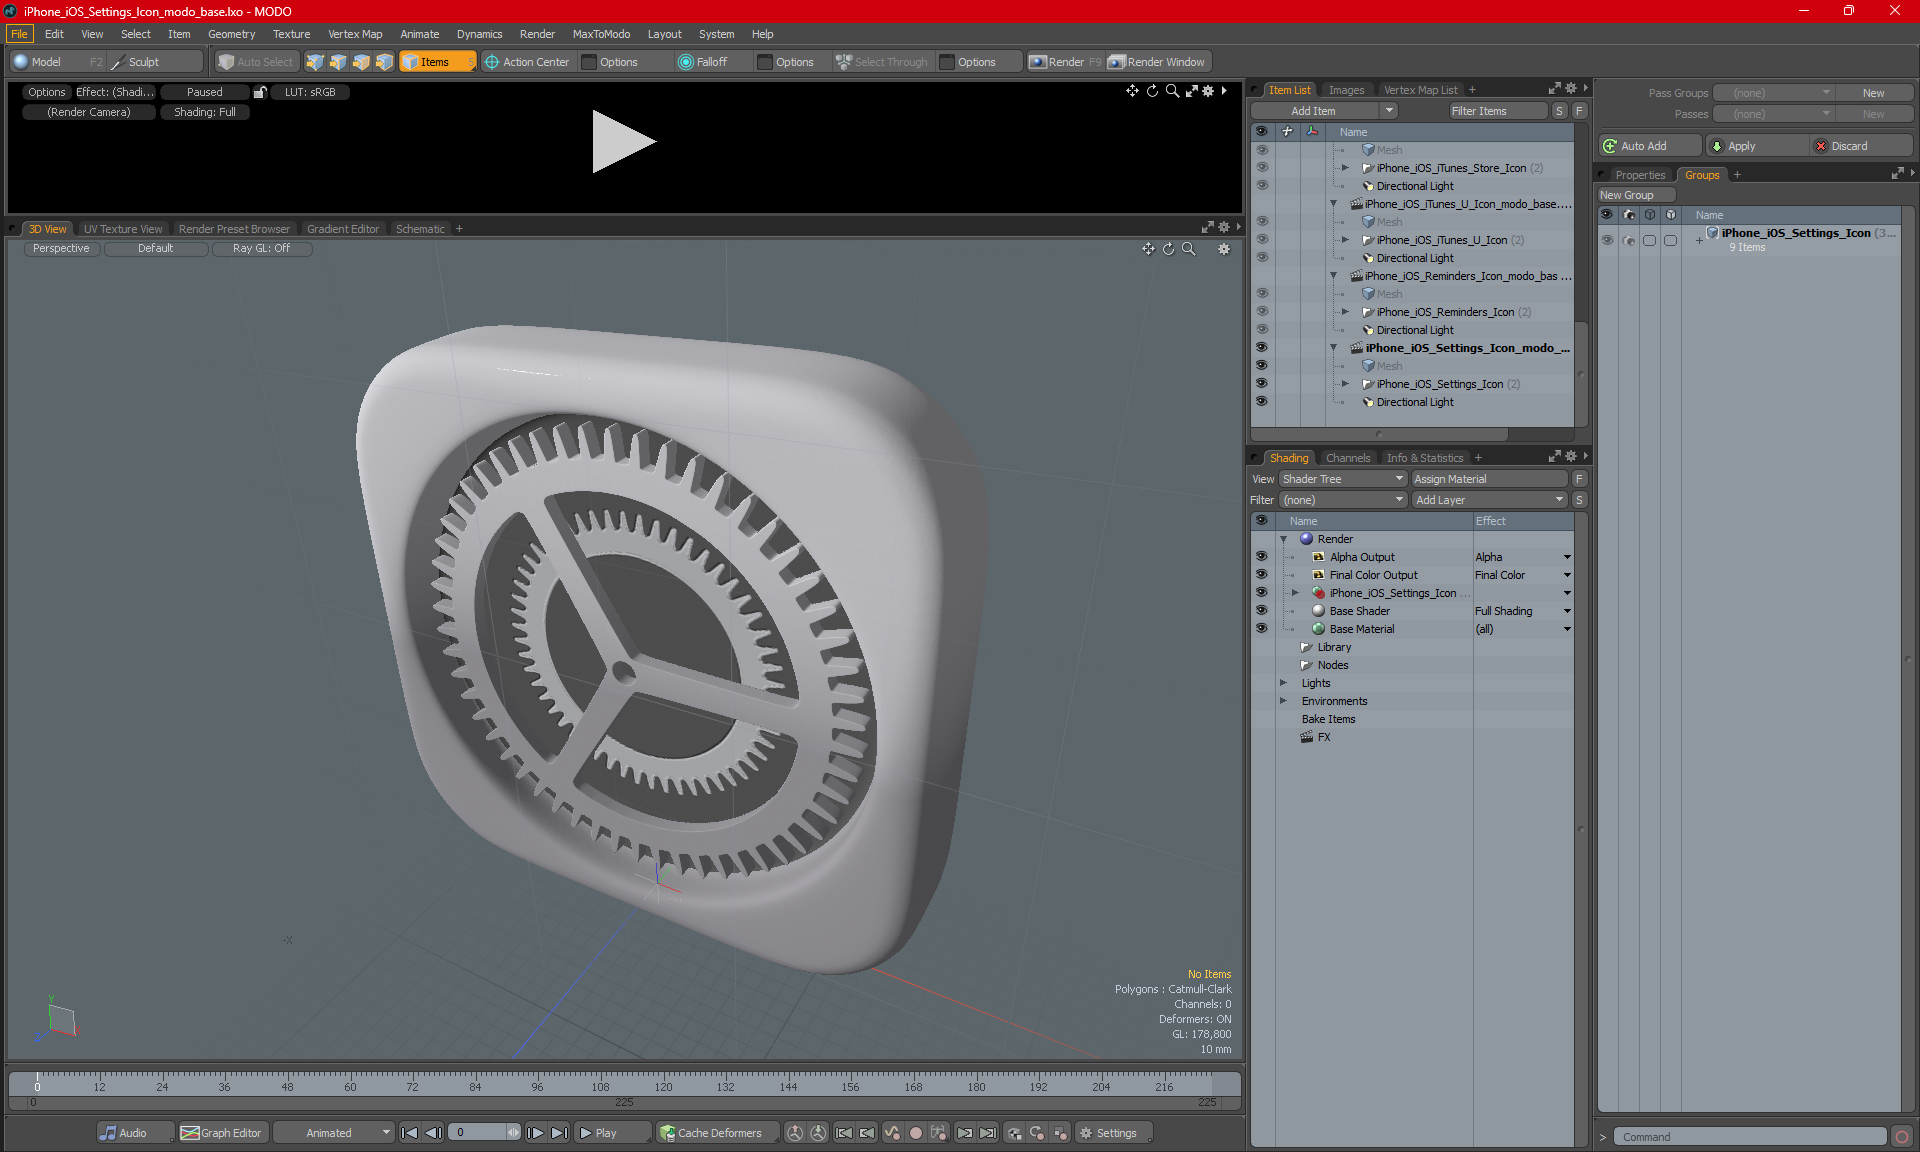This screenshot has height=1152, width=1920.
Task: Toggle visibility of iPhone_iOS_Settings_Icon group
Action: 1607,240
